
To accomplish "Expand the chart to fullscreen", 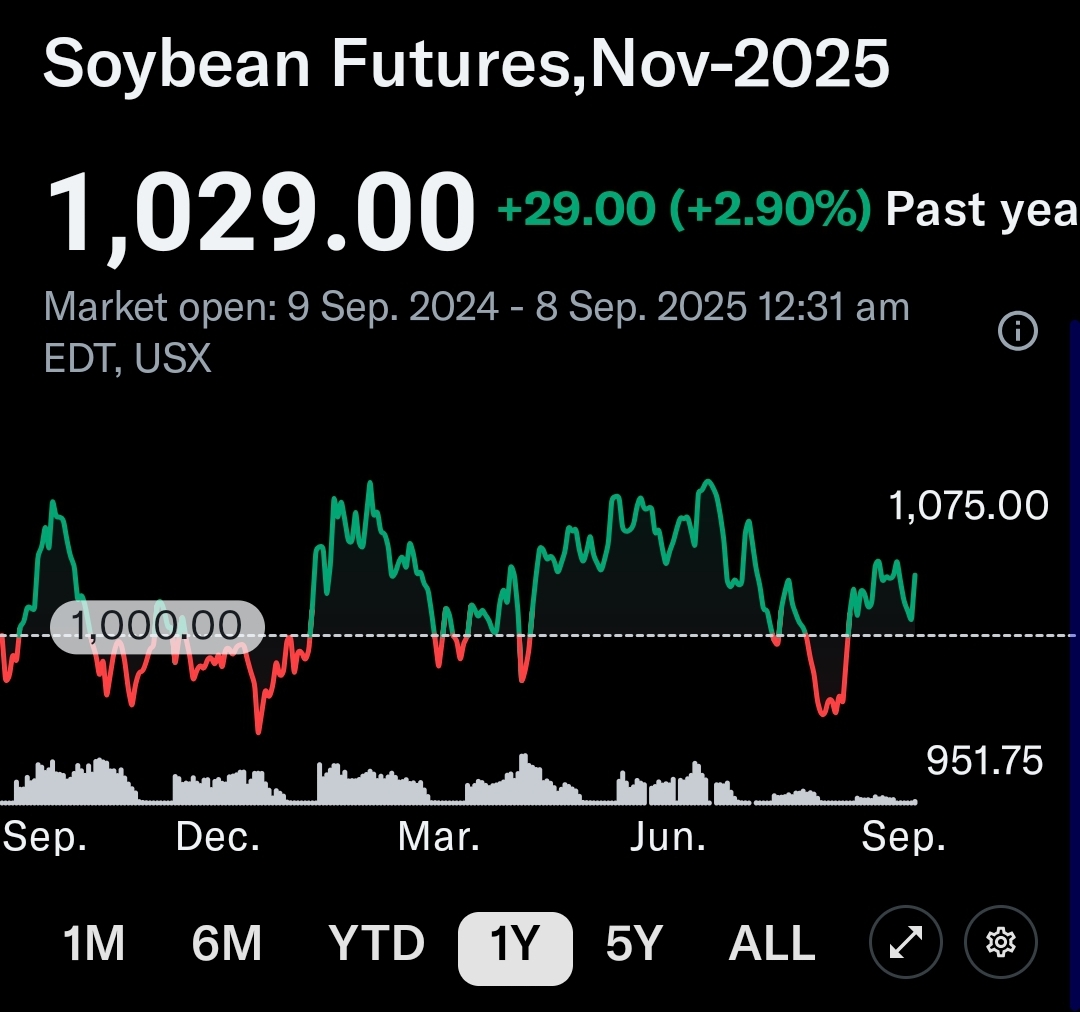I will click(905, 942).
